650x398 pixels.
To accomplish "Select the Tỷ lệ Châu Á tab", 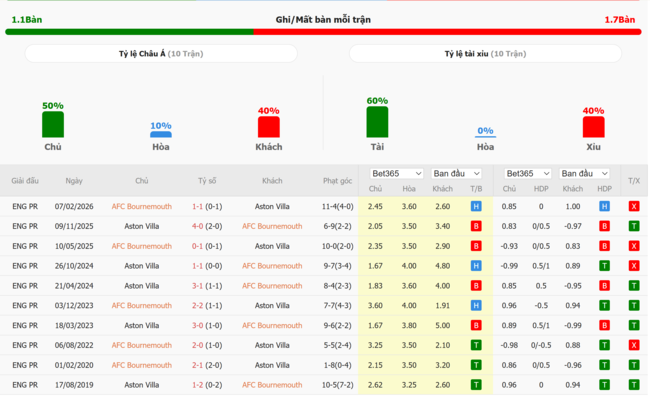I will coord(161,54).
